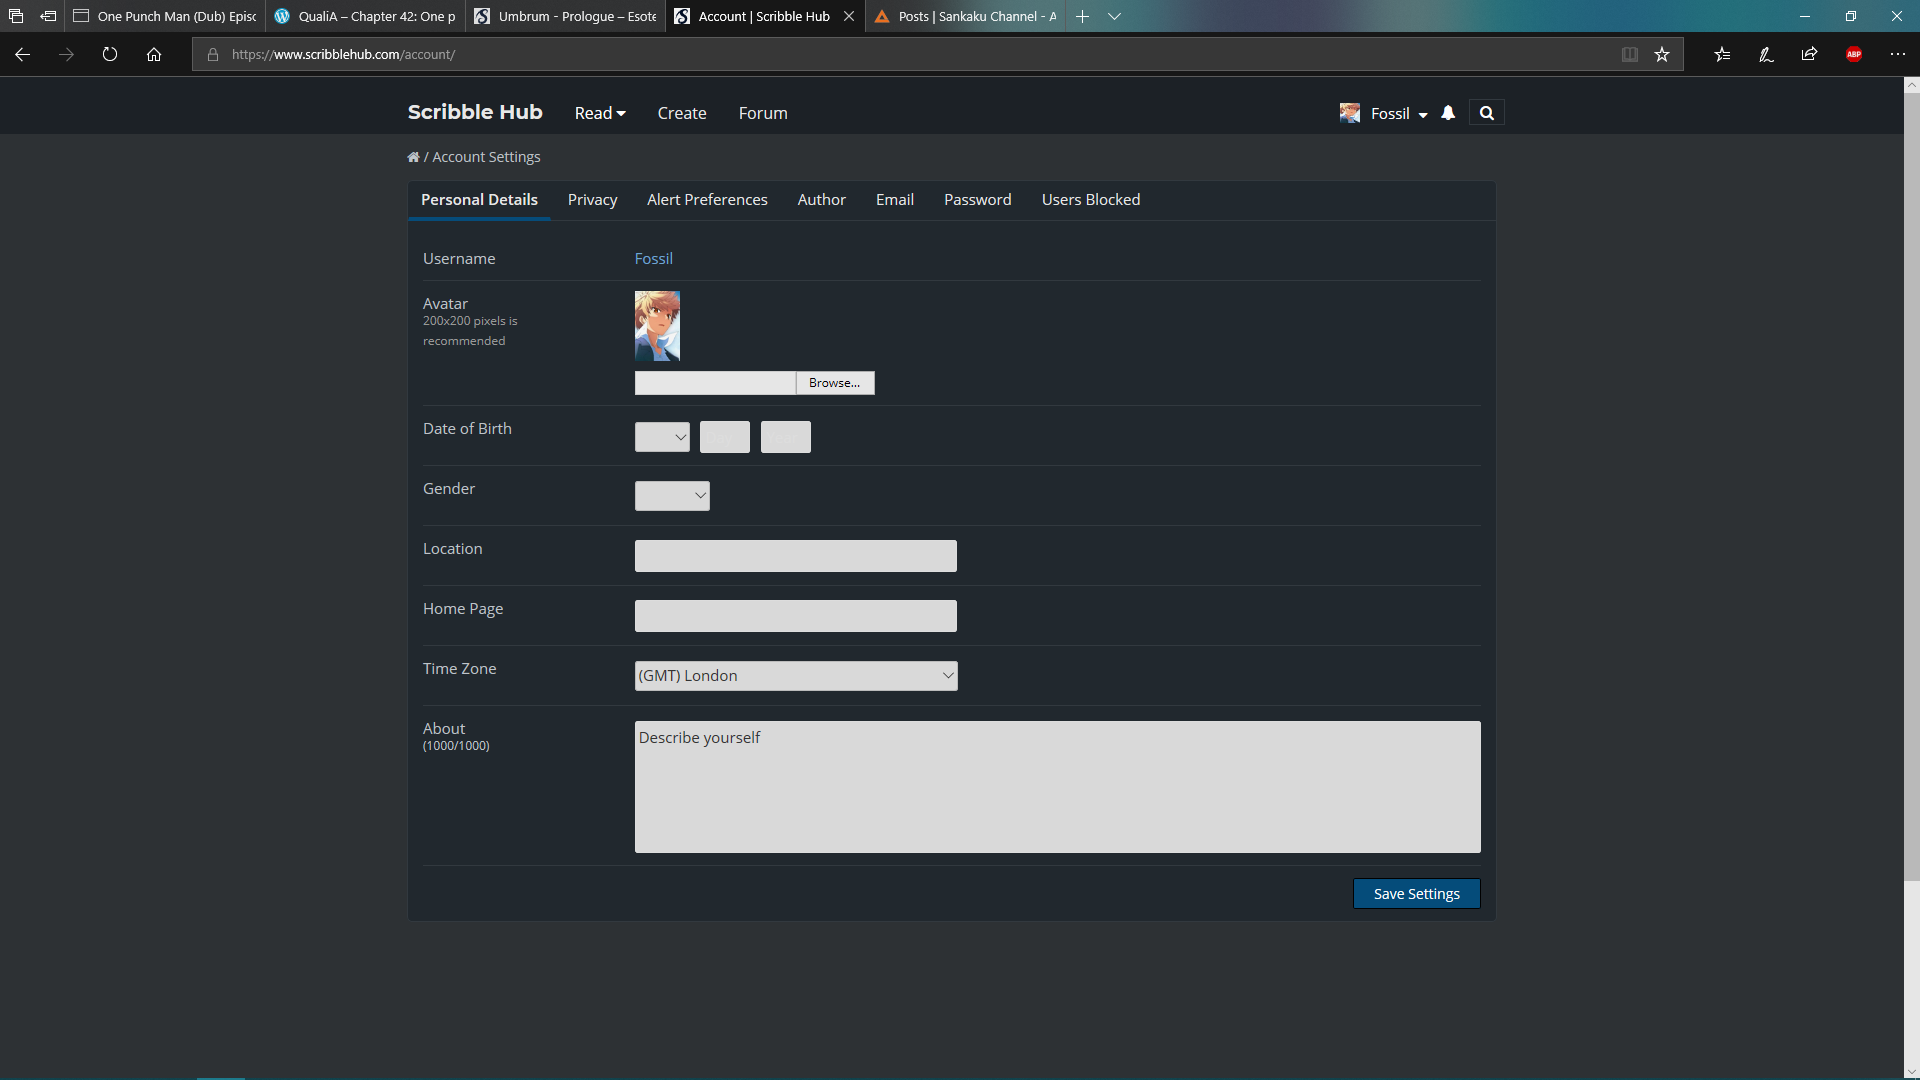Open the Adblock Plus extension icon

click(x=1855, y=54)
